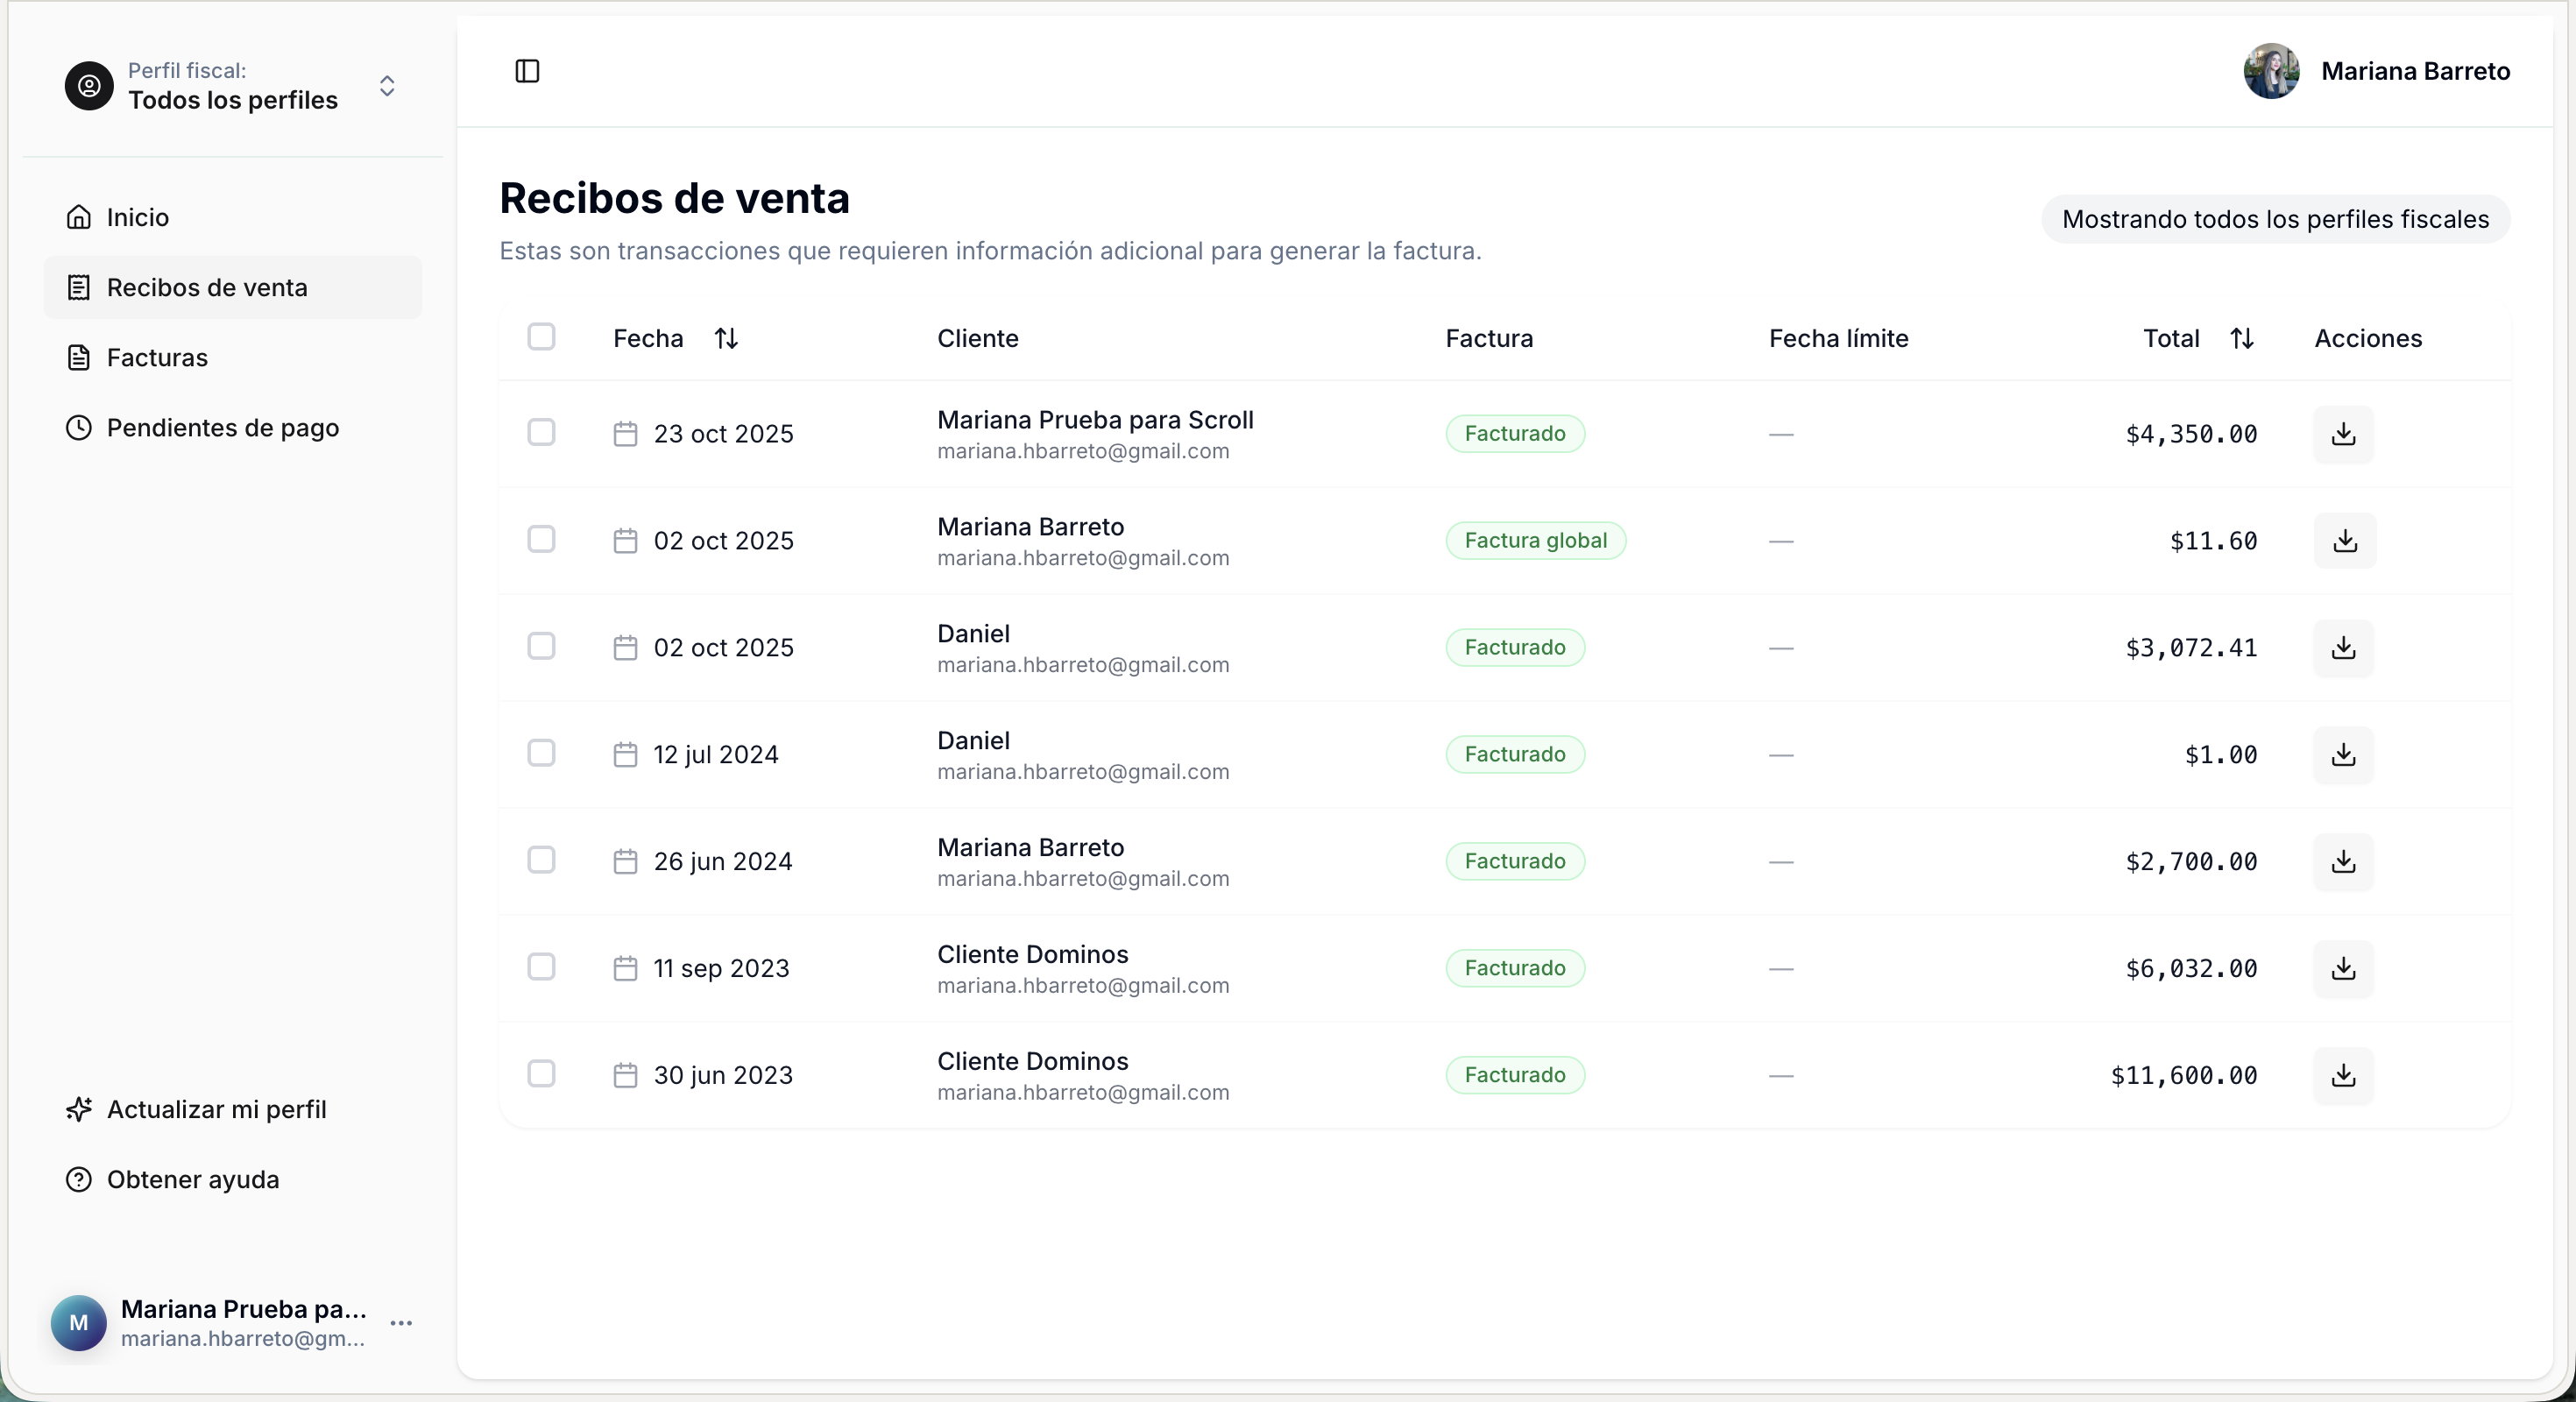Sort the table by Fecha
2576x1402 pixels.
[x=726, y=338]
